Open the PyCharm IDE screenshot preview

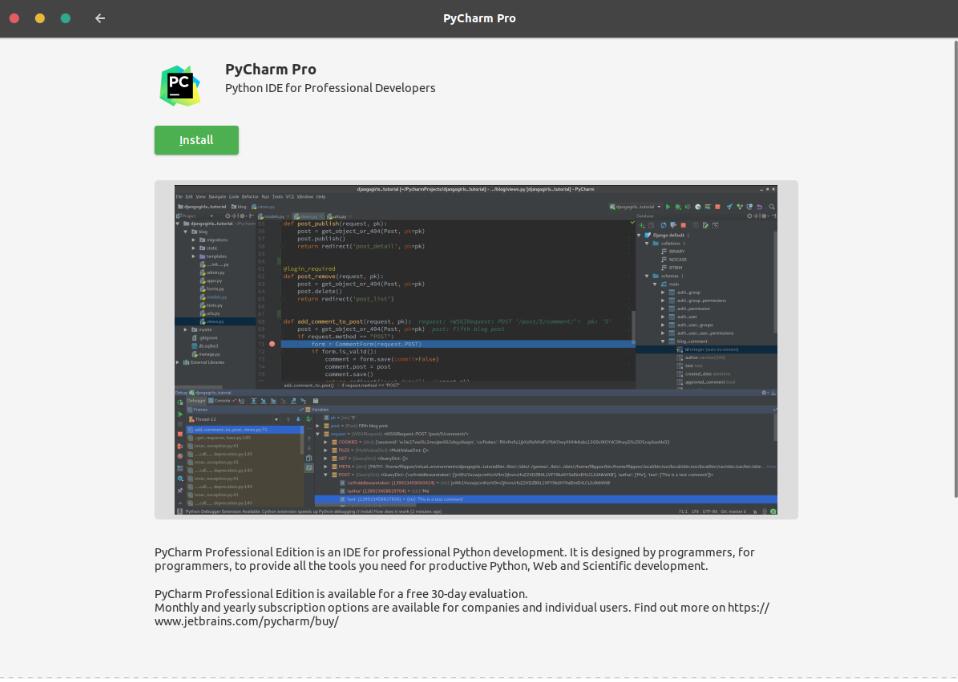[475, 350]
